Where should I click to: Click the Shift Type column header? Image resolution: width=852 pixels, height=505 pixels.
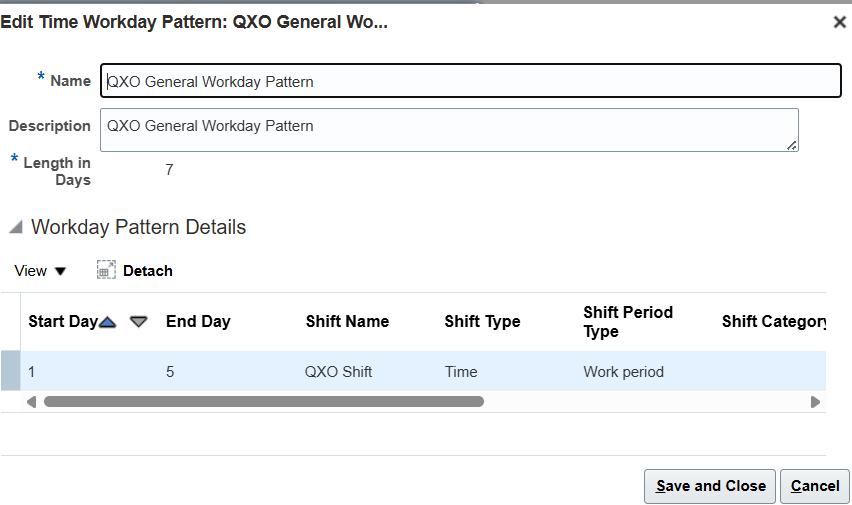482,321
